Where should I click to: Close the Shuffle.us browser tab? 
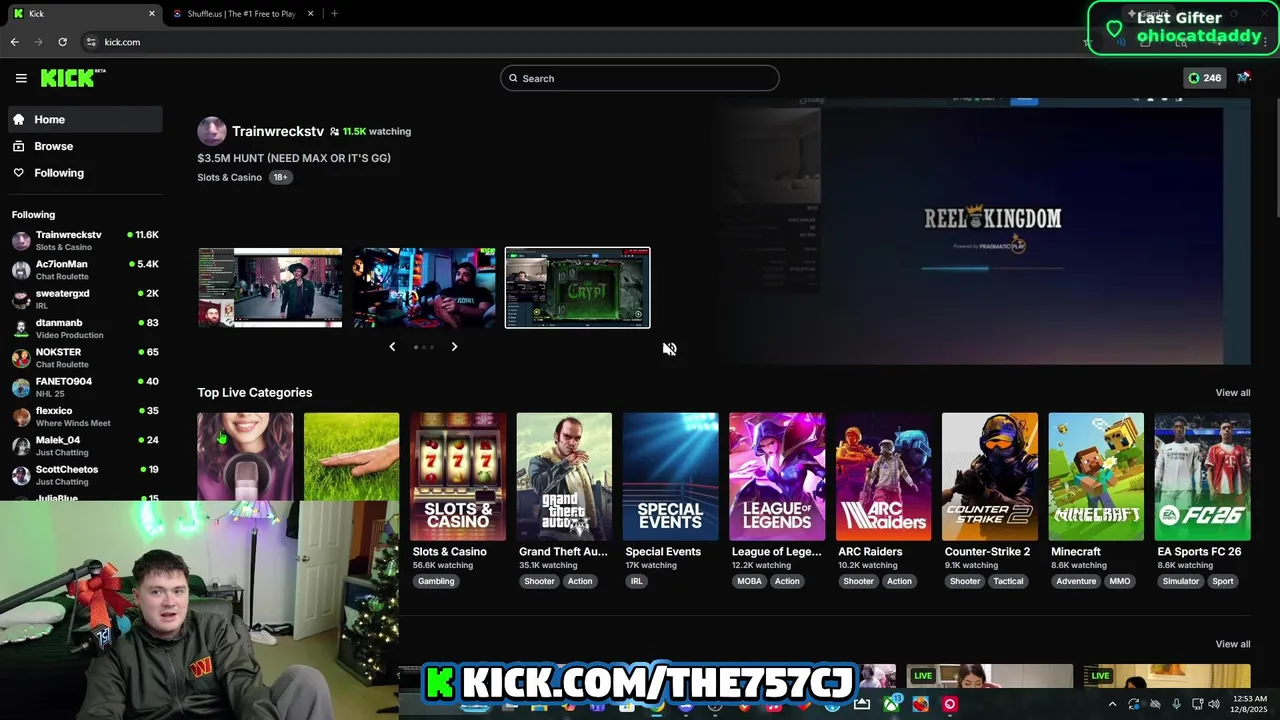310,14
